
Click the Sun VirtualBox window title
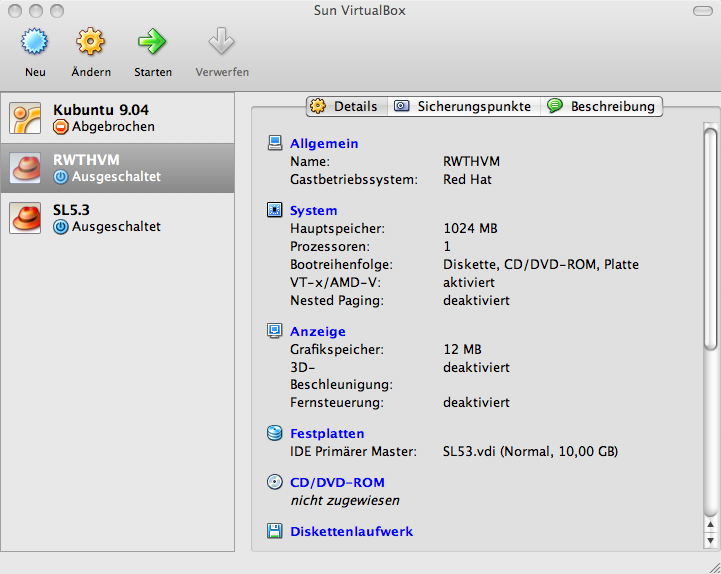click(x=360, y=11)
